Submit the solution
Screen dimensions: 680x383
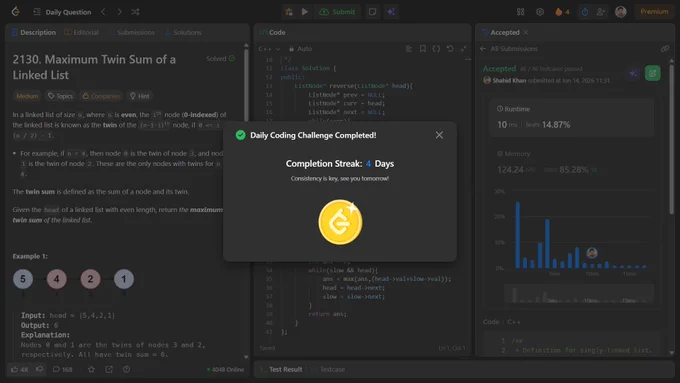pyautogui.click(x=337, y=12)
